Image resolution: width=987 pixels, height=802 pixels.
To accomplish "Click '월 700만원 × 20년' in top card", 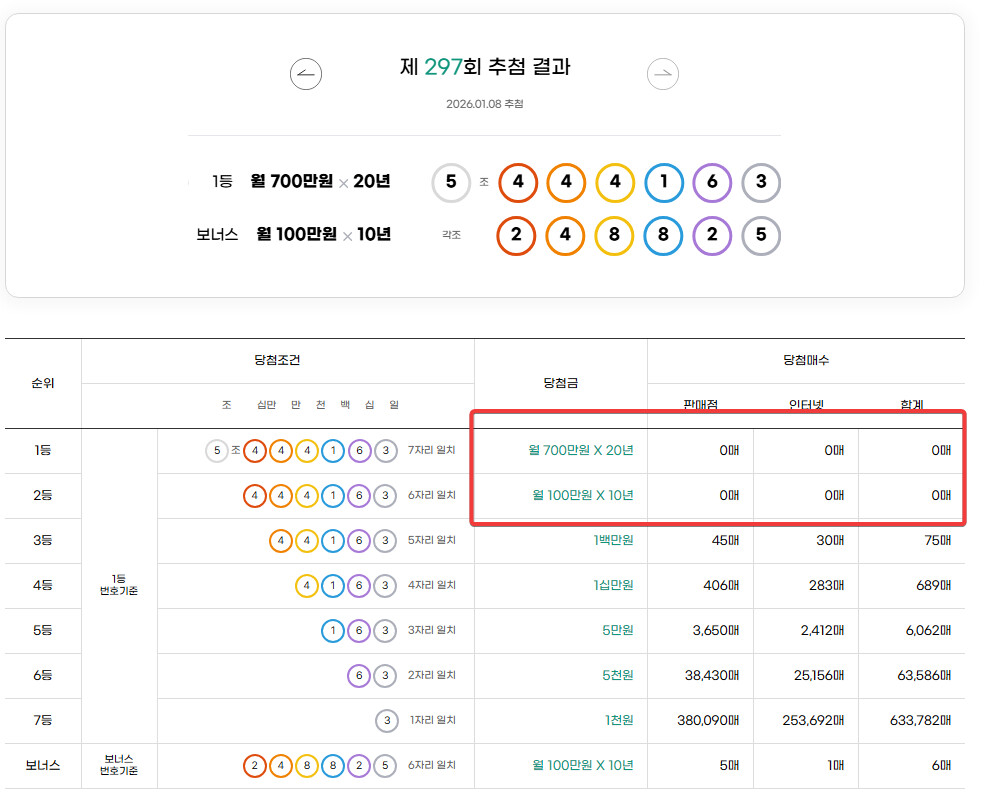I will [320, 181].
